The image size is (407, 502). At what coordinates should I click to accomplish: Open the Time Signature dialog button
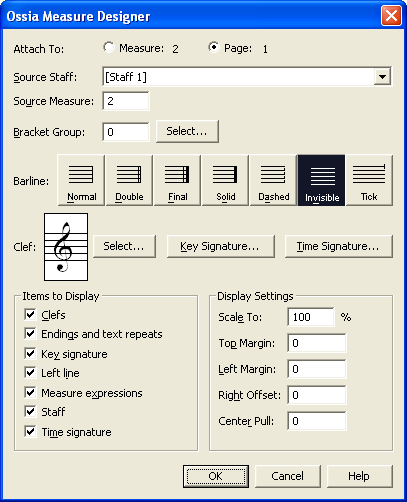coord(339,246)
